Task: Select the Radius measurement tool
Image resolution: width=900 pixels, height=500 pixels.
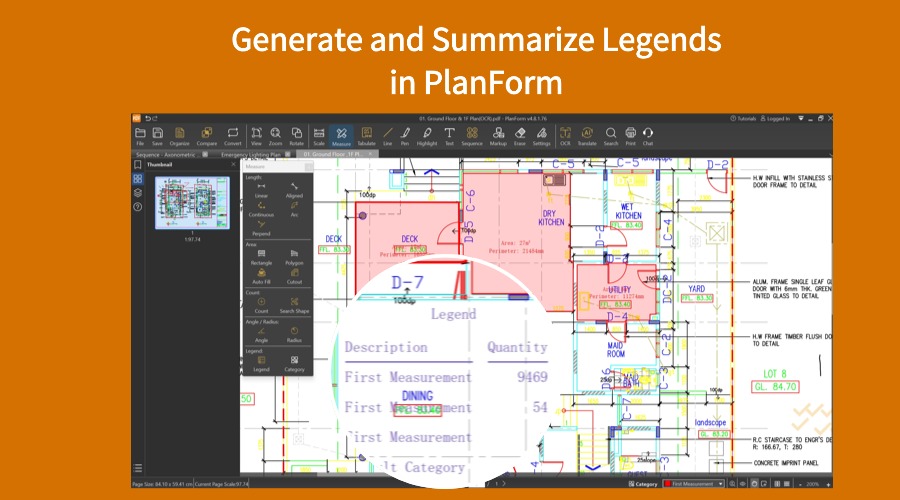Action: coord(294,335)
